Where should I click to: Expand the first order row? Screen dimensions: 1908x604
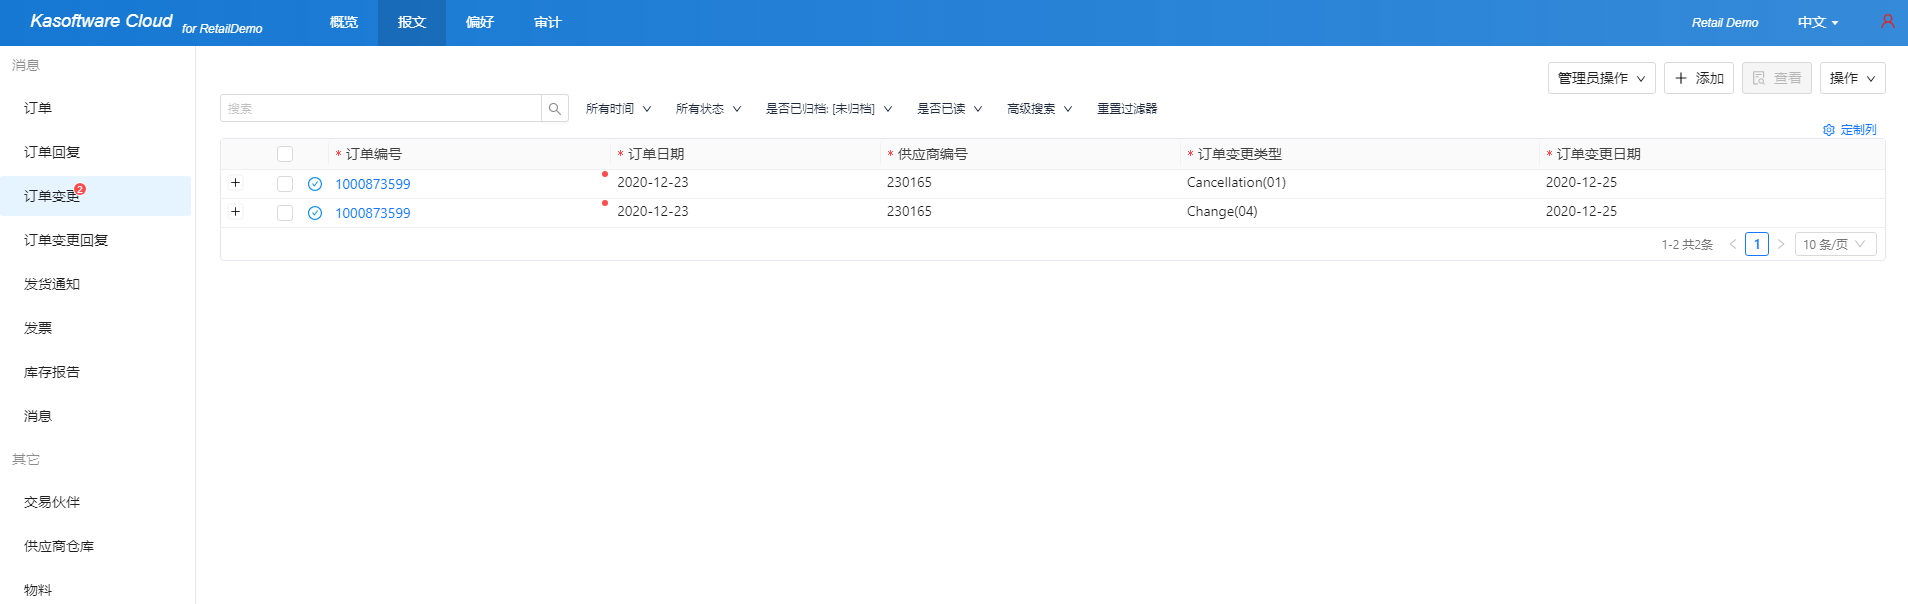pos(236,183)
